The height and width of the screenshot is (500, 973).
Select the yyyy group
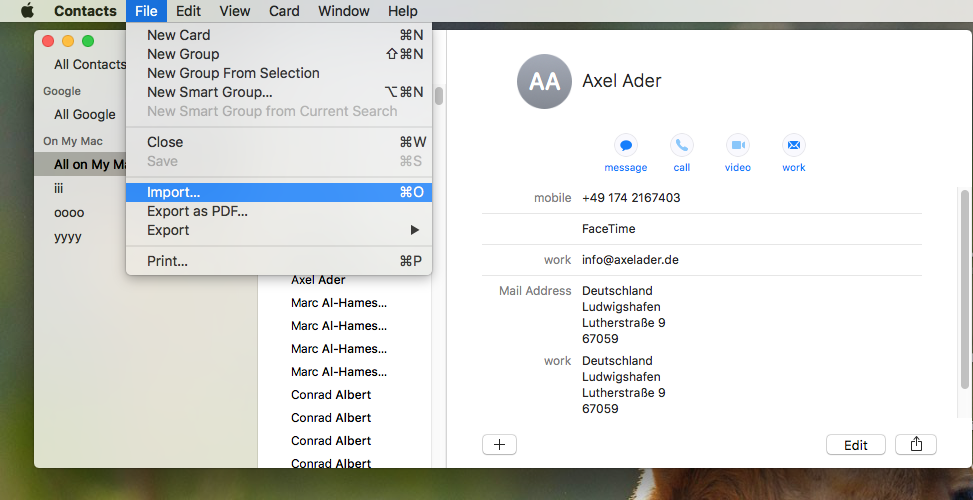(x=68, y=237)
